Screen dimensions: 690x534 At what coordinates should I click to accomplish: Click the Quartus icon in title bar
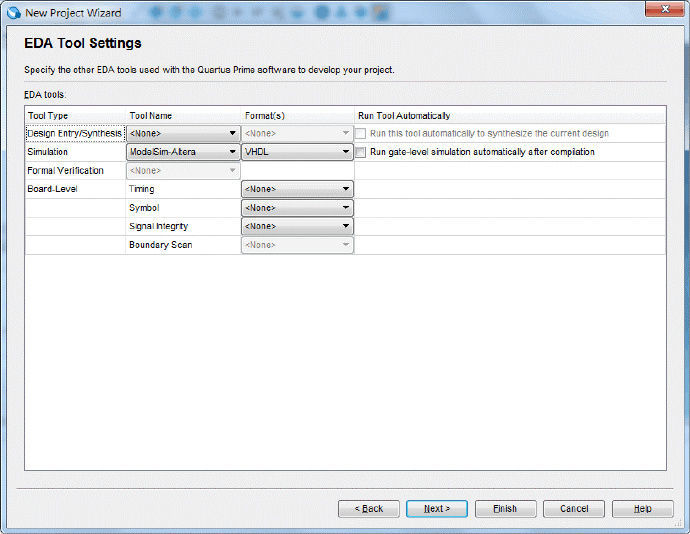(14, 13)
